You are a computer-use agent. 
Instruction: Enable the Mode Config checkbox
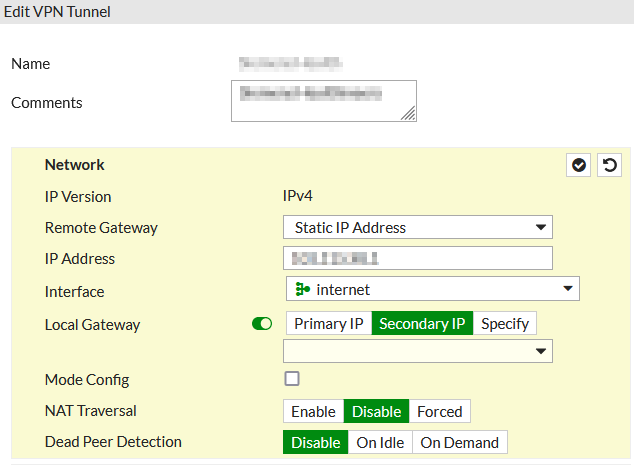point(292,379)
